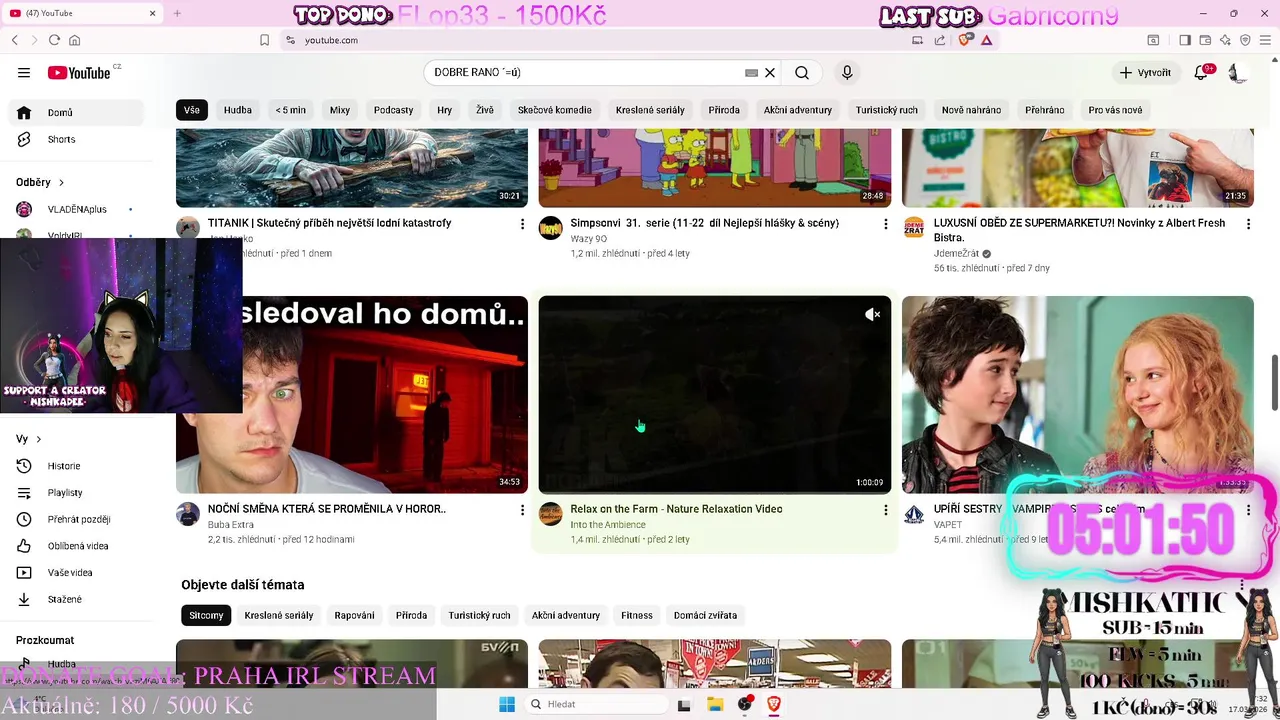The width and height of the screenshot is (1280, 720).
Task: Open the account avatar menu
Action: 1238,73
